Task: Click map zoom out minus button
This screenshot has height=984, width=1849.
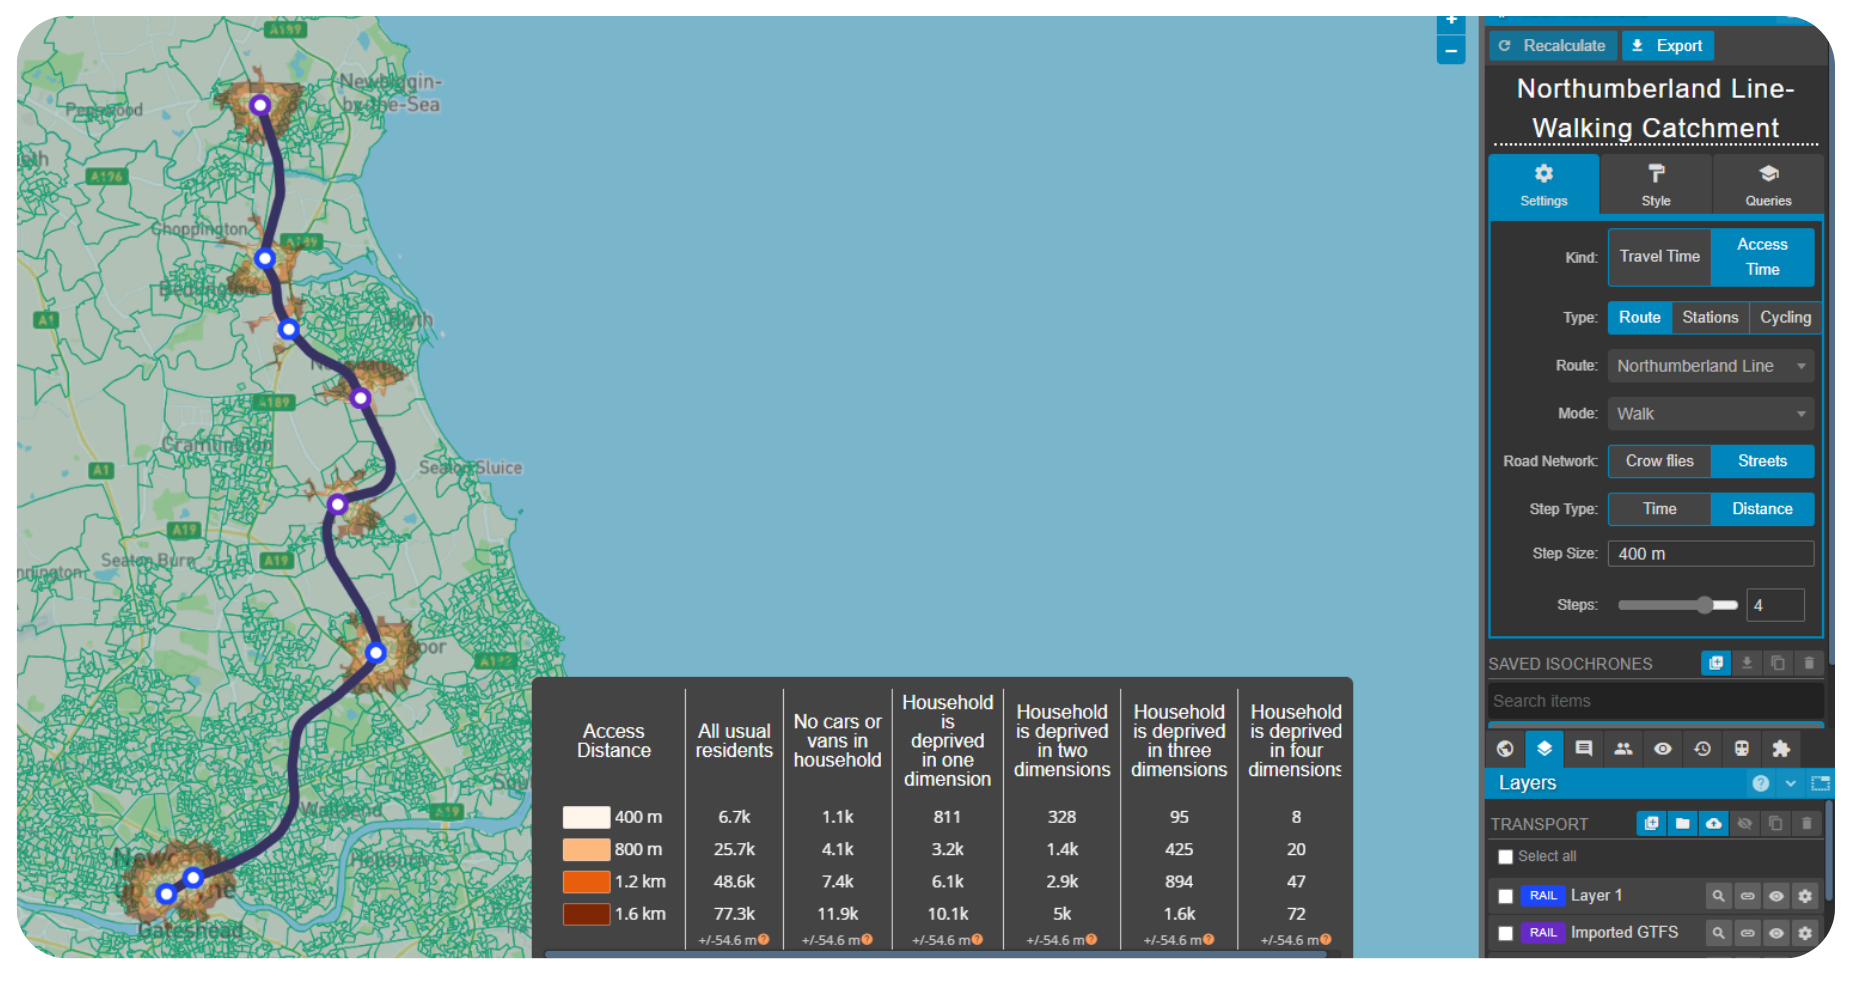Action: [1451, 50]
